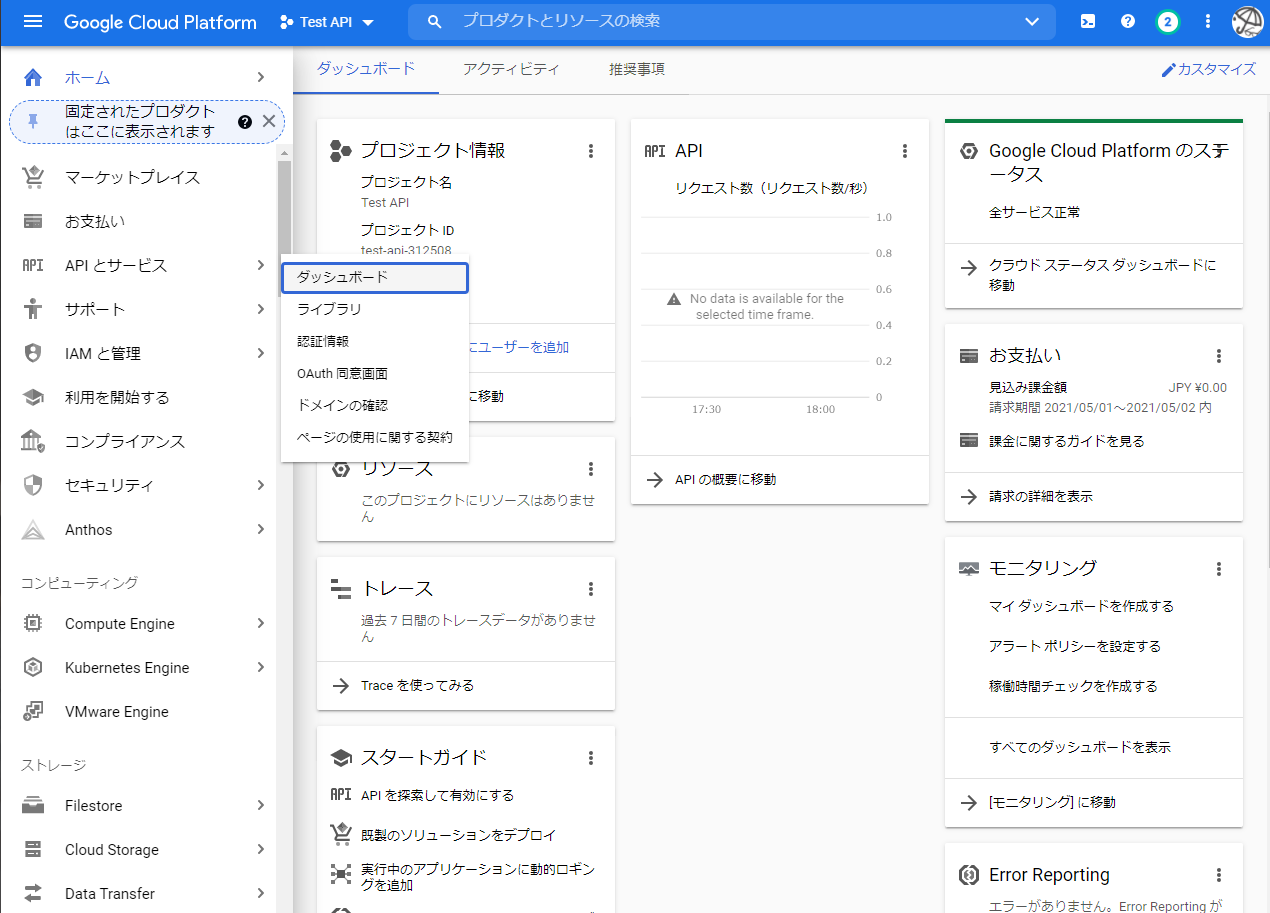This screenshot has height=913, width=1270.
Task: Open Error Reporting card three-dot menu
Action: coord(1219,875)
